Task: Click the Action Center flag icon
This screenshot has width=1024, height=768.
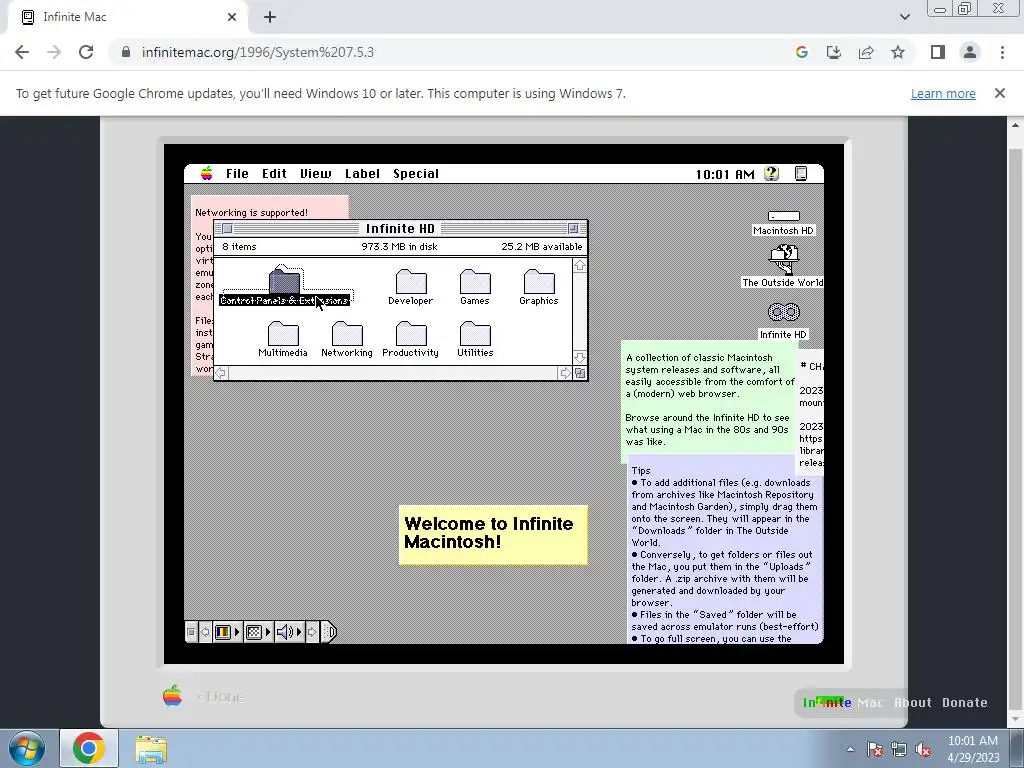Action: coord(874,750)
